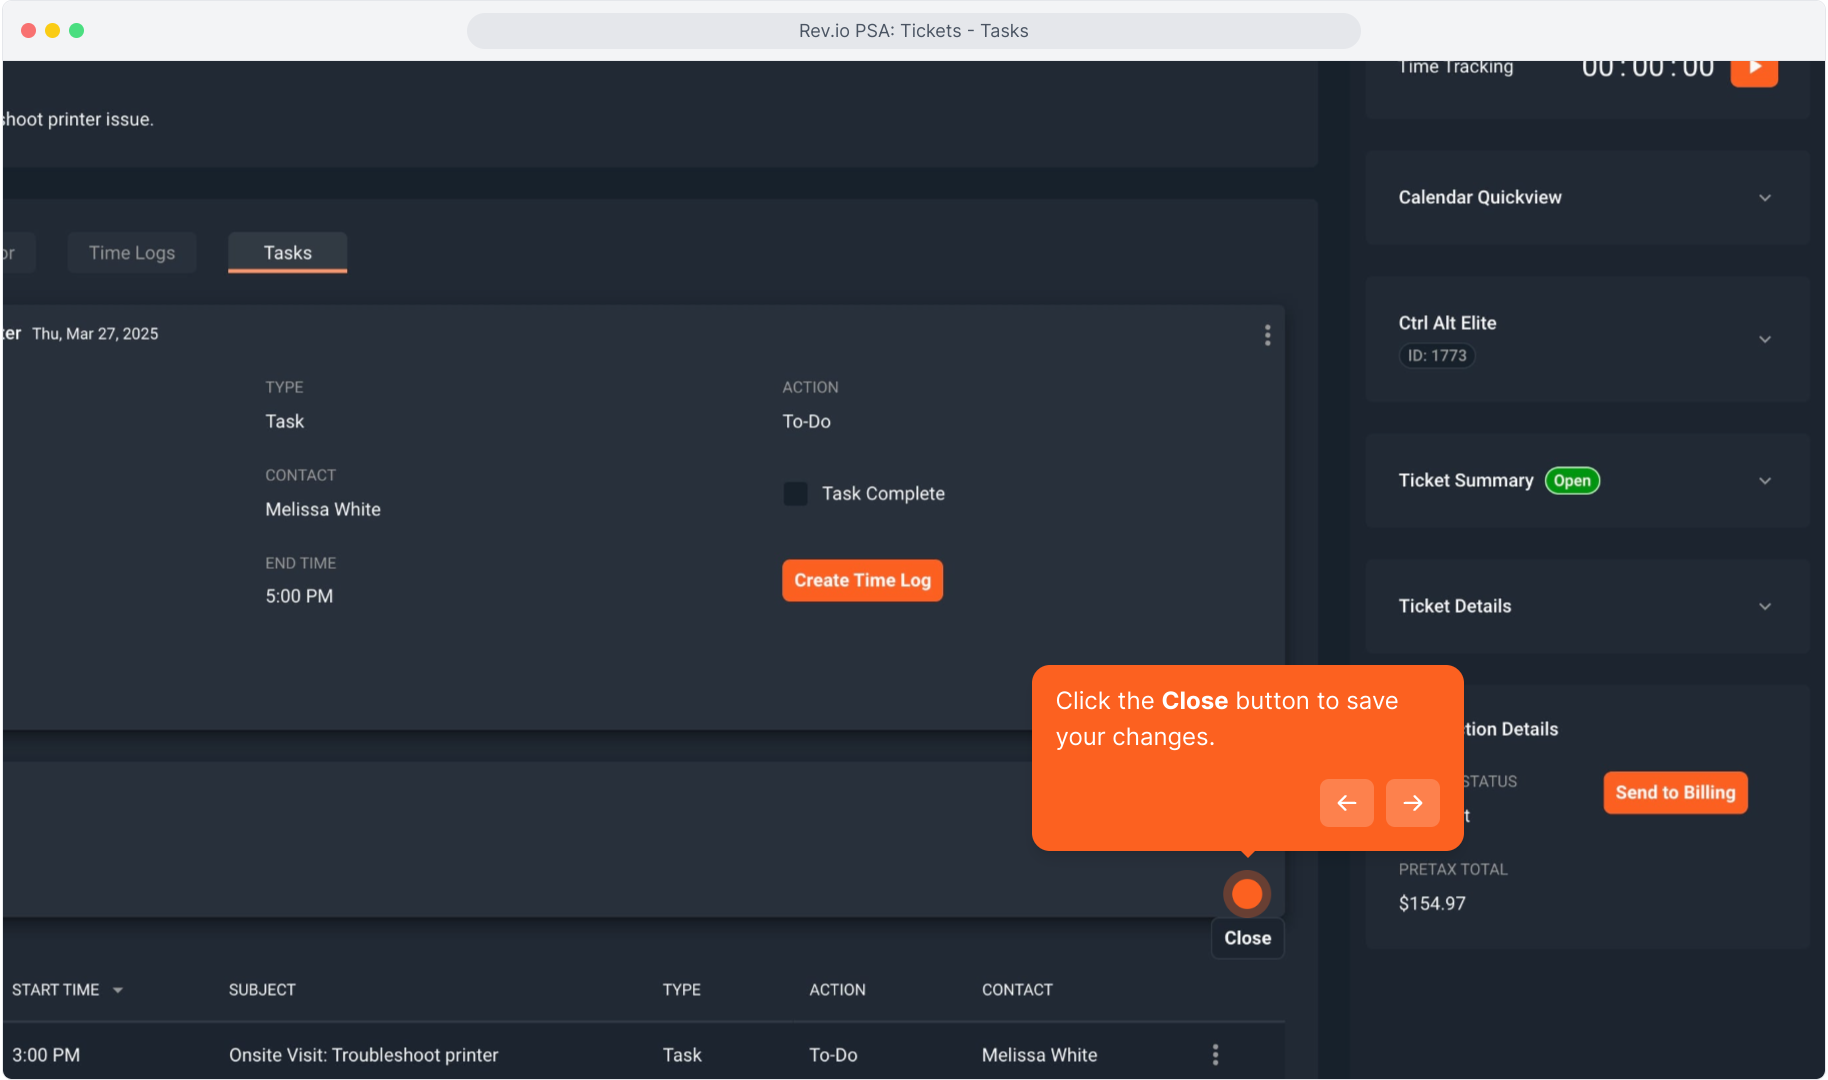The height and width of the screenshot is (1080, 1828).
Task: Expand the Calendar Quickview panel
Action: (x=1764, y=198)
